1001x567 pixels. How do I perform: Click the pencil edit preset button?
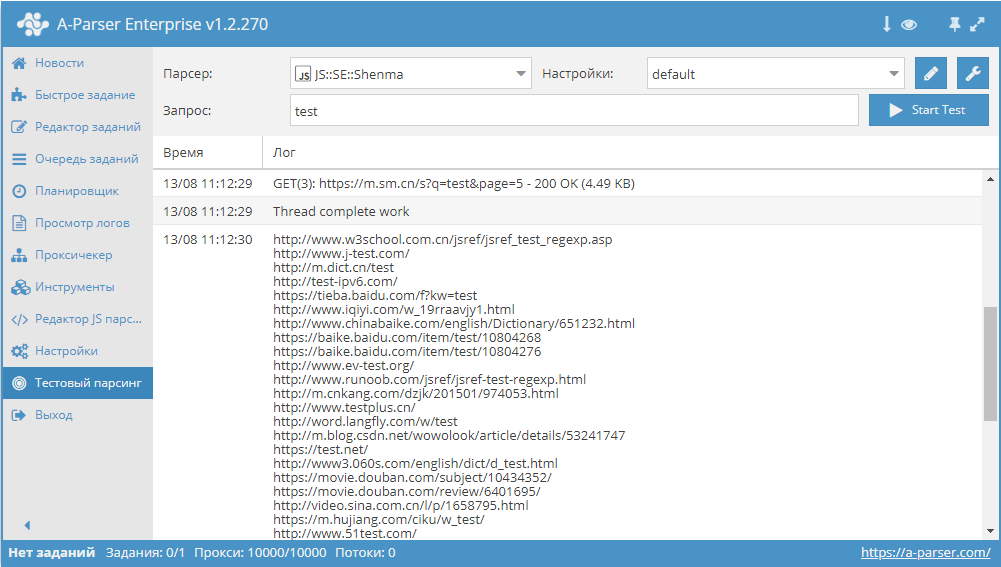[931, 73]
